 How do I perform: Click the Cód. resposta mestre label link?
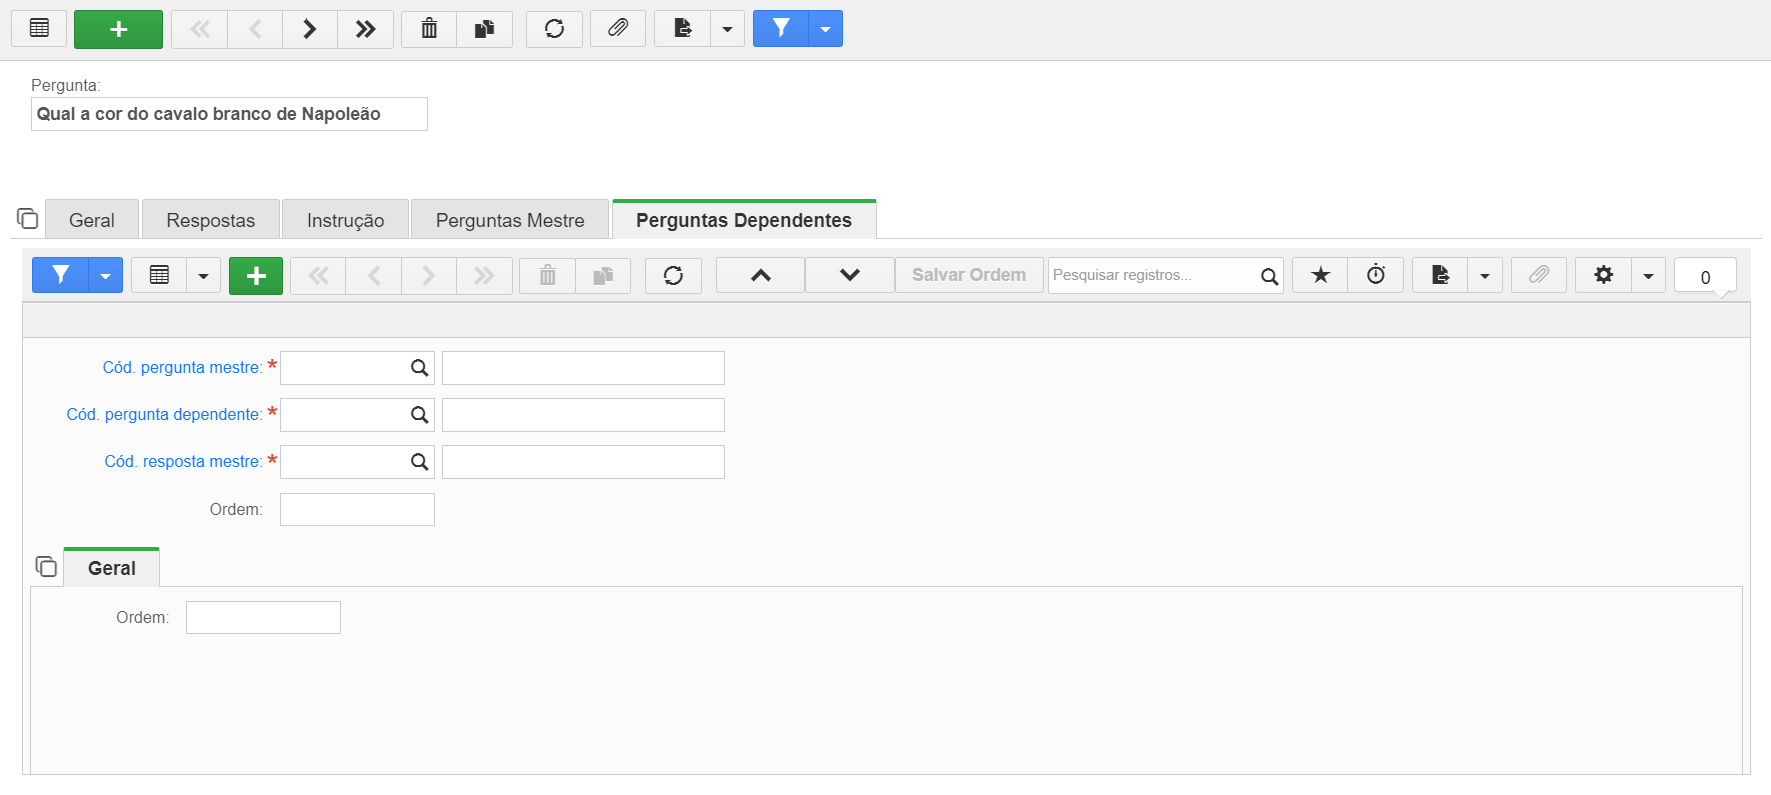[x=184, y=462]
